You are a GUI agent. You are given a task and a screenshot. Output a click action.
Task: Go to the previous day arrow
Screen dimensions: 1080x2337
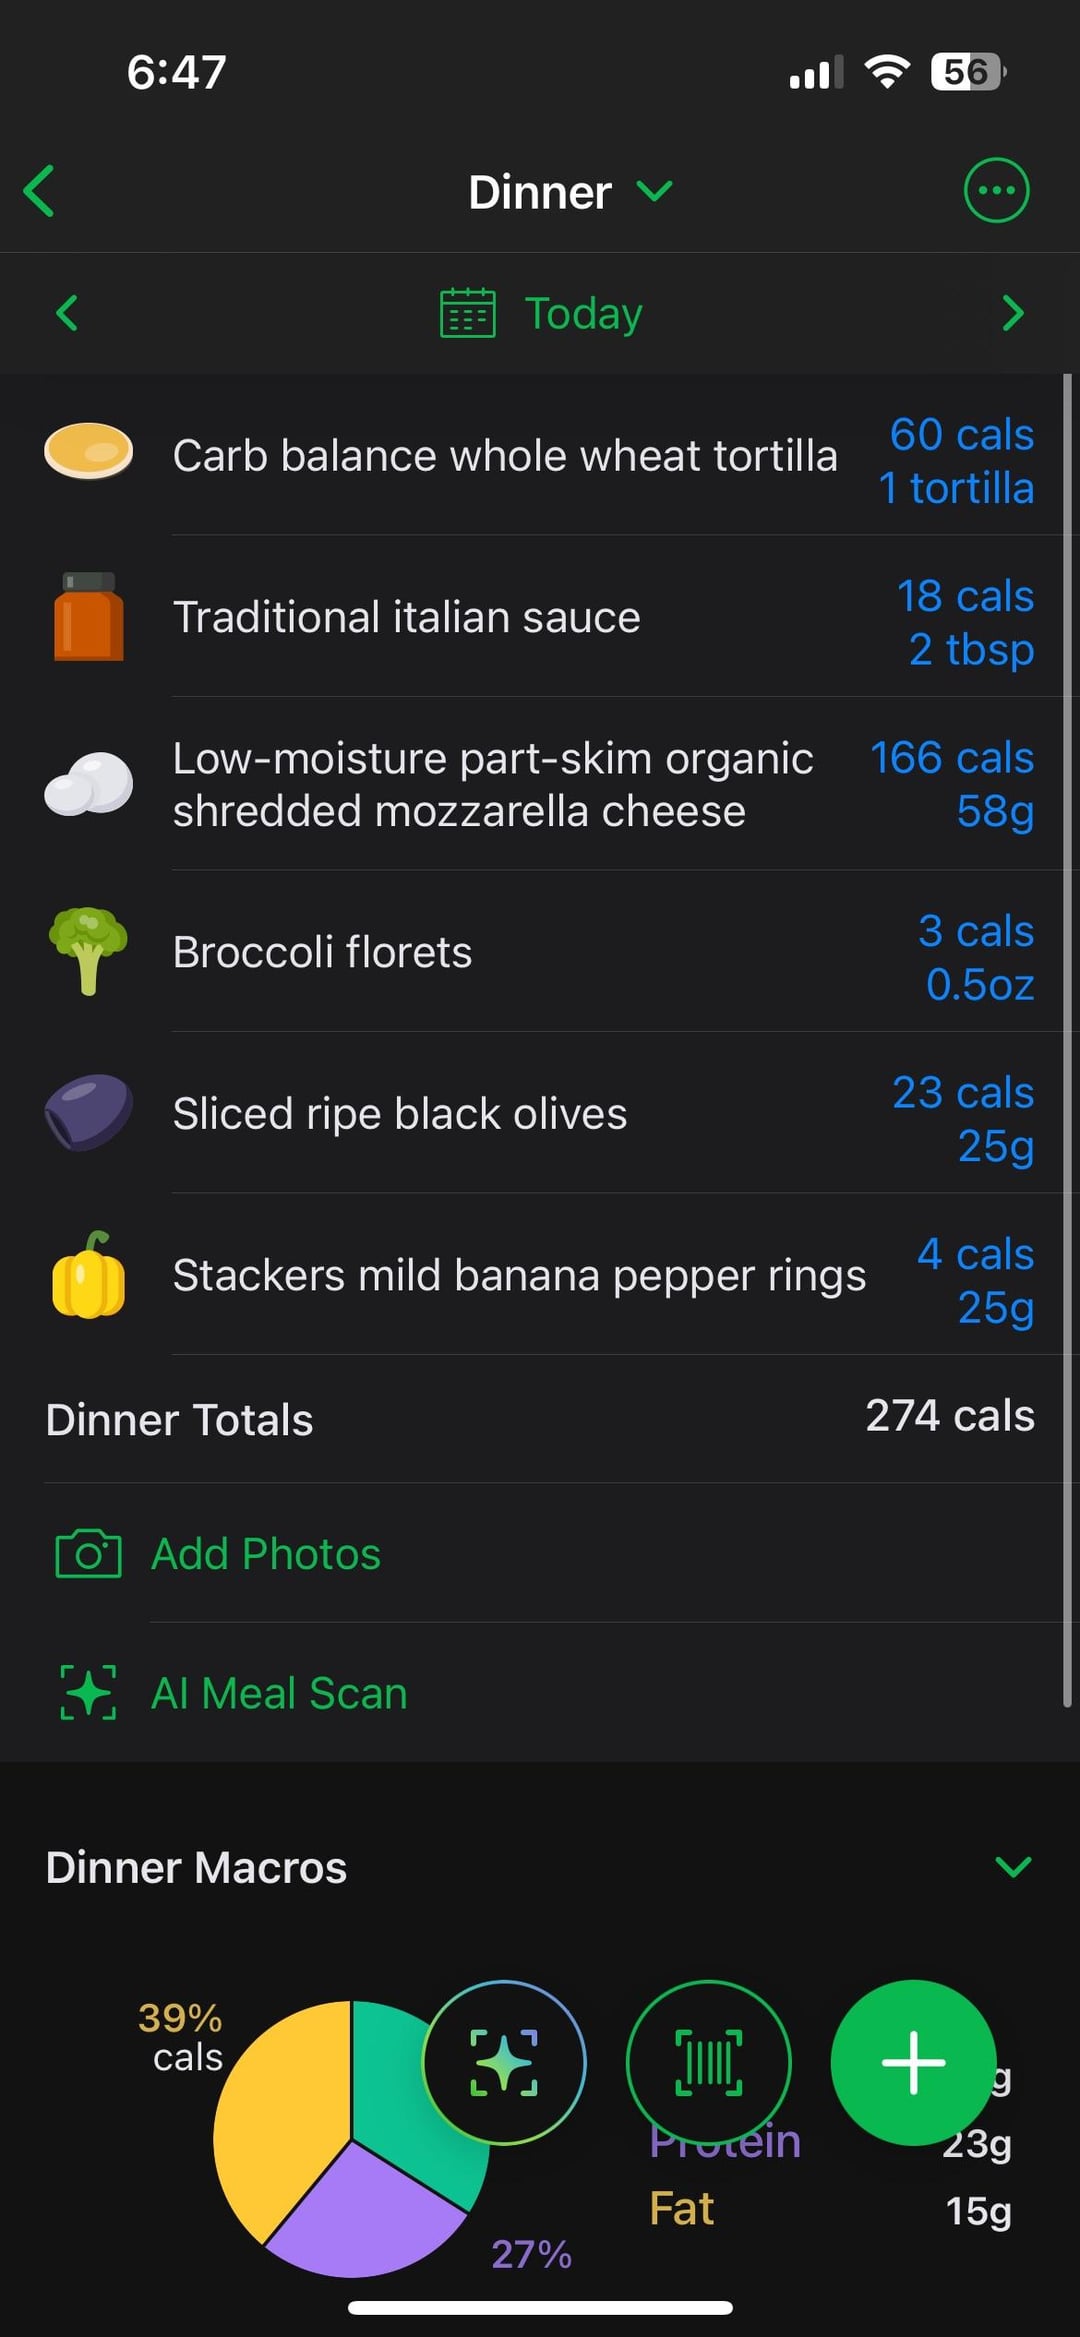pos(67,313)
